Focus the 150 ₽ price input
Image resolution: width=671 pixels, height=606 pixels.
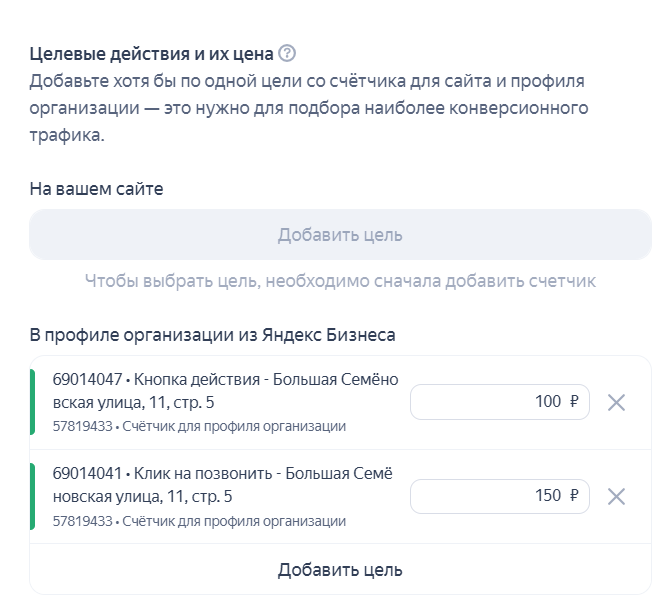490,496
